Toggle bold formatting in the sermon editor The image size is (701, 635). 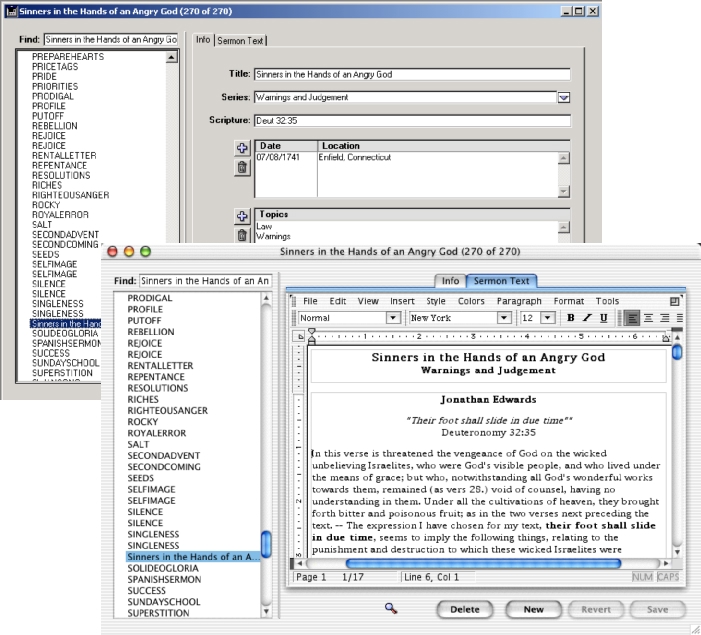pyautogui.click(x=570, y=318)
